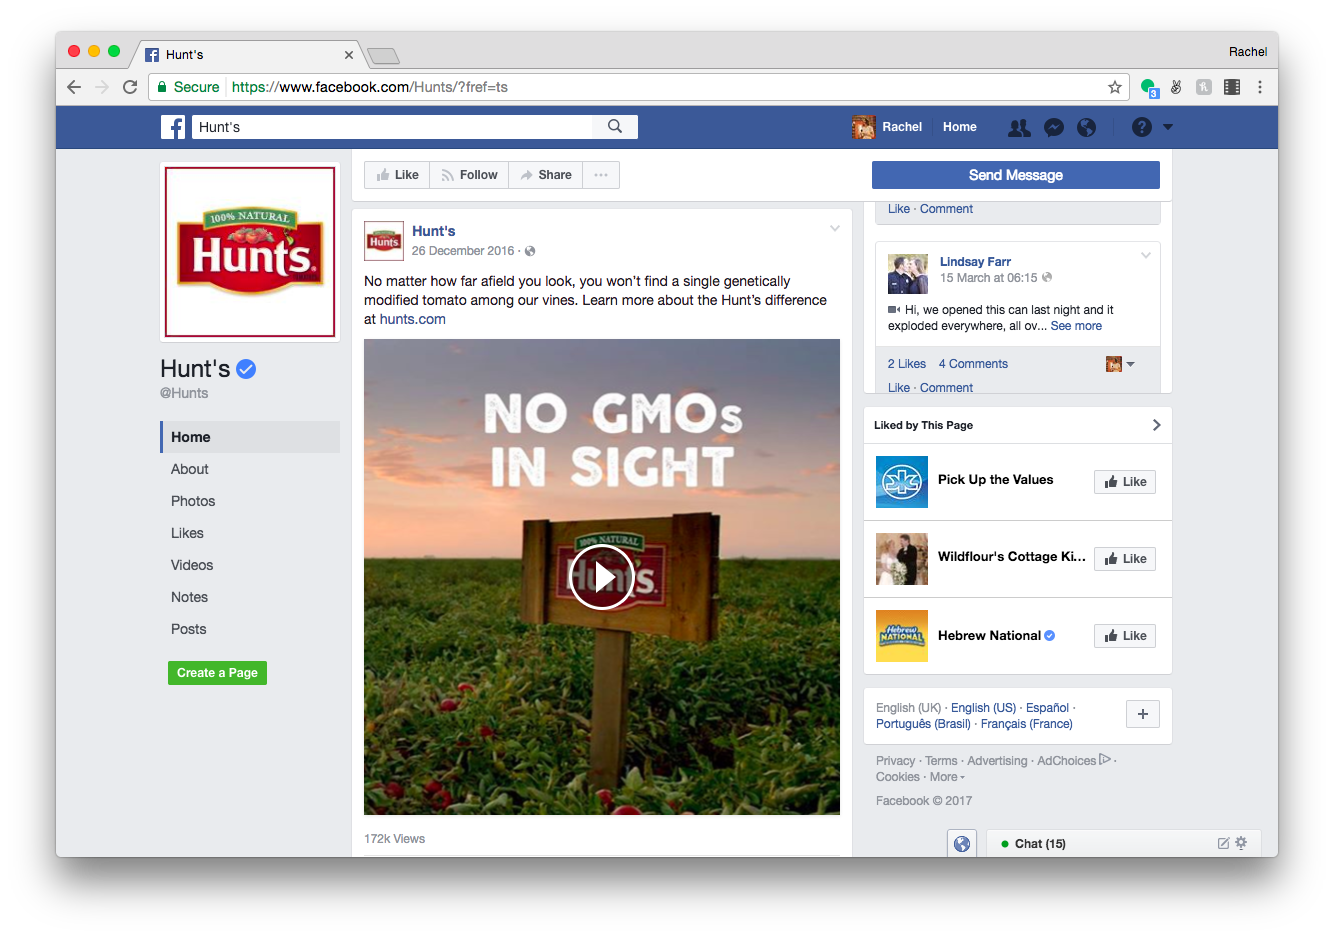The width and height of the screenshot is (1334, 937).
Task: Bookmark this page with the star icon
Action: 1115,87
